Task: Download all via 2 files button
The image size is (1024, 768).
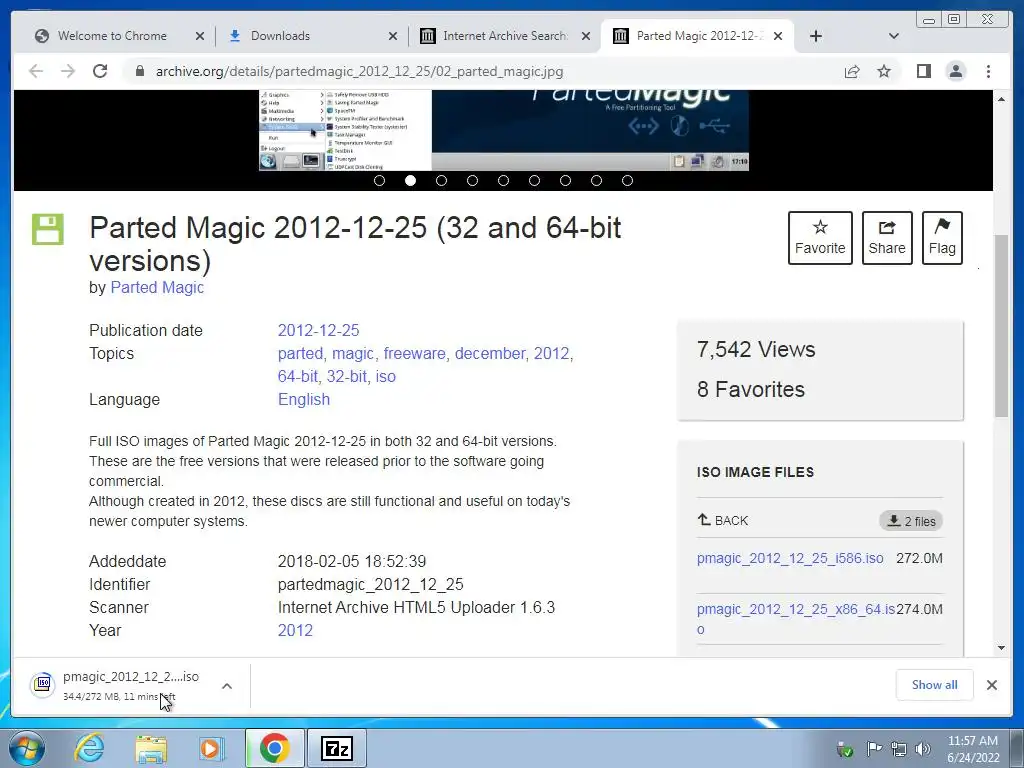Action: tap(911, 520)
